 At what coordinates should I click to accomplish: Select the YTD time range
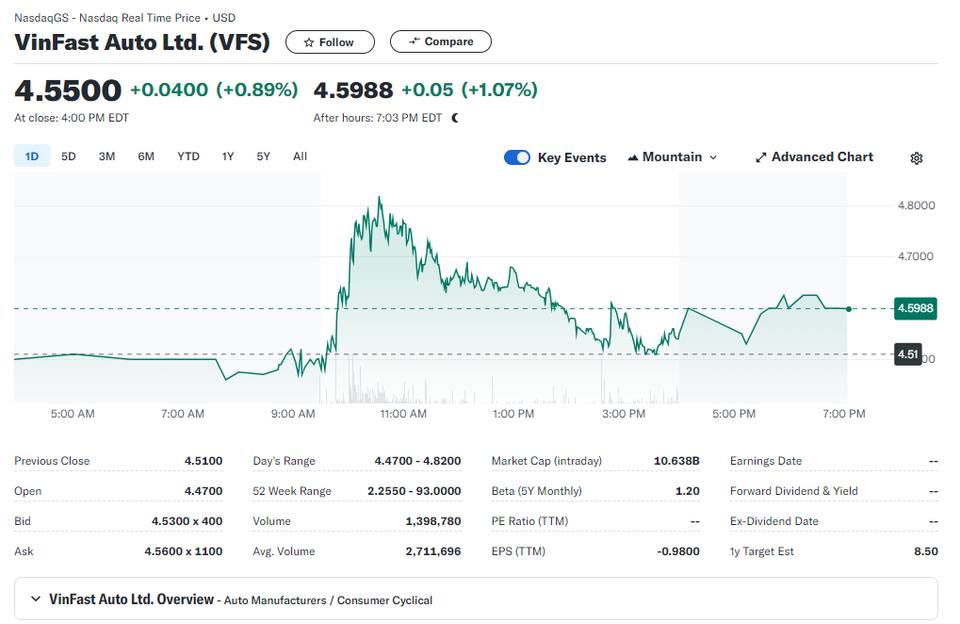(x=189, y=156)
